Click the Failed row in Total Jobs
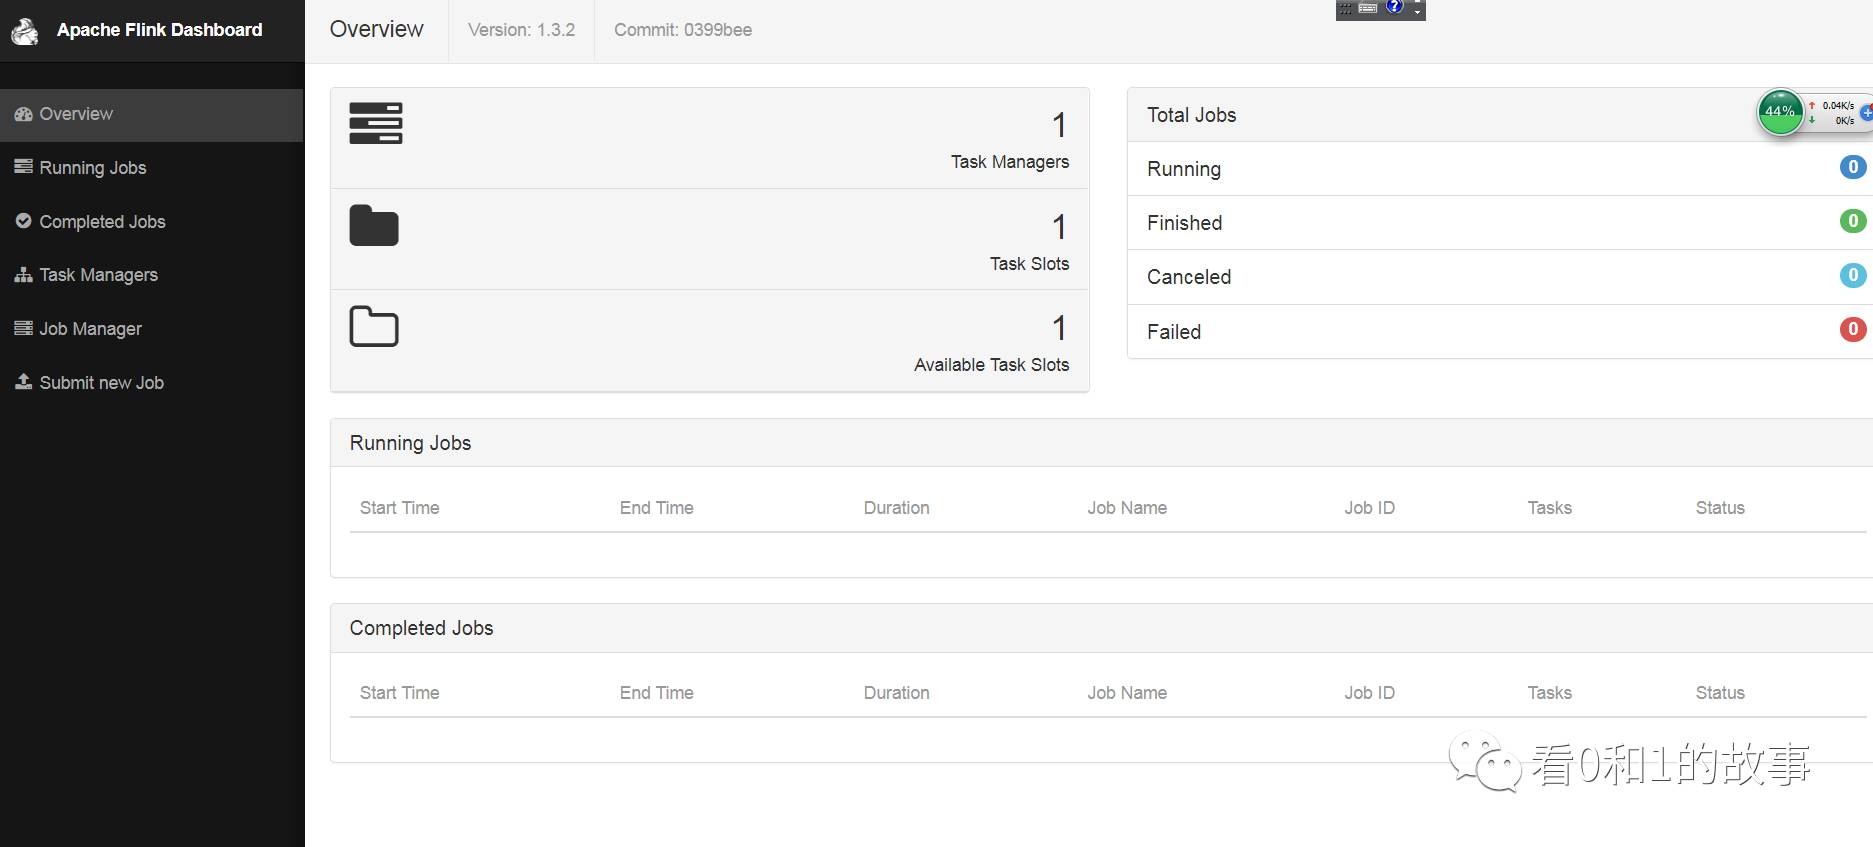The width and height of the screenshot is (1873, 847). pos(1500,332)
